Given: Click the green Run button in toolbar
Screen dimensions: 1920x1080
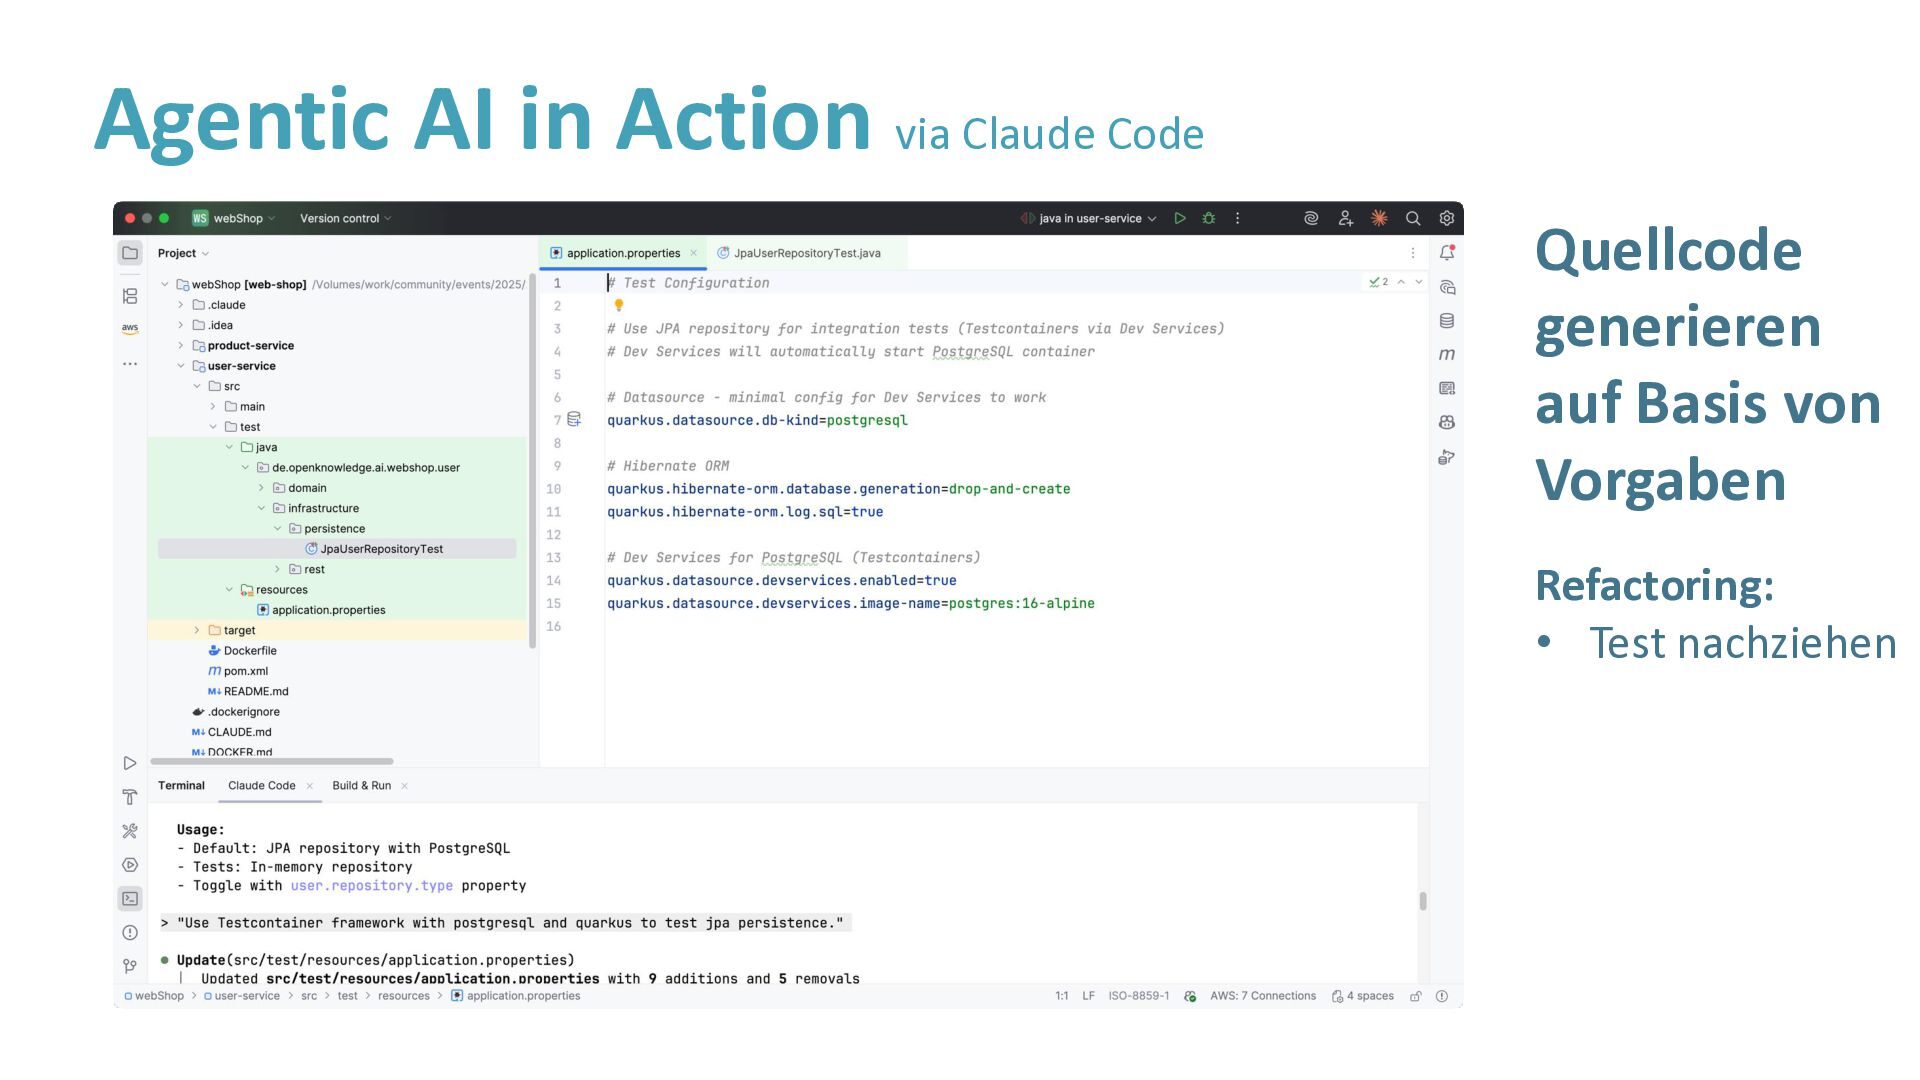Looking at the screenshot, I should (x=1180, y=218).
